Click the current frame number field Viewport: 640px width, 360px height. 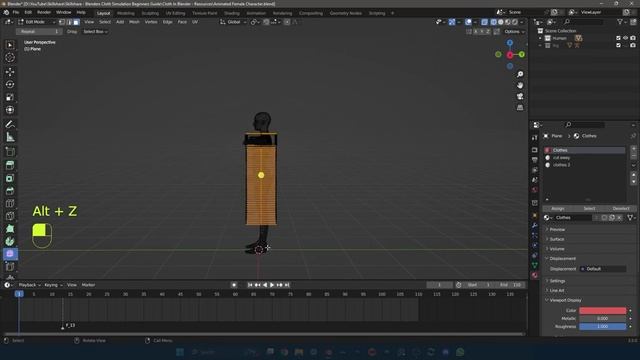(x=440, y=285)
